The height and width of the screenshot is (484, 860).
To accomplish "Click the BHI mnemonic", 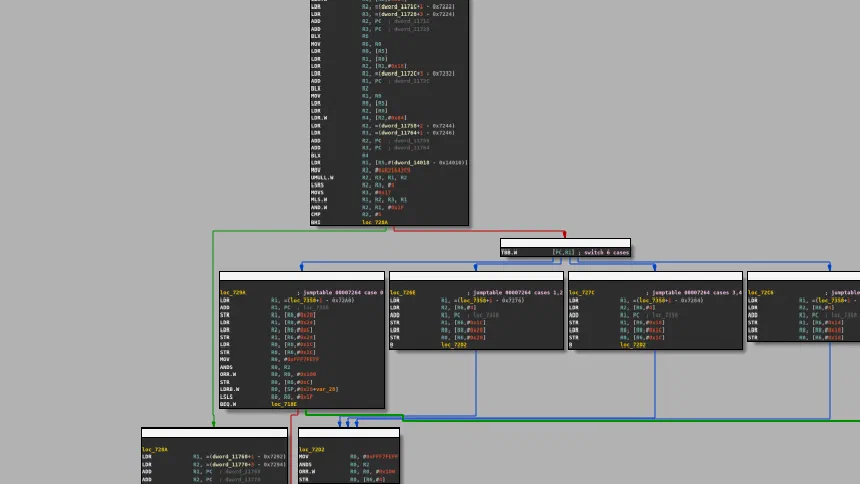I will [x=316, y=222].
